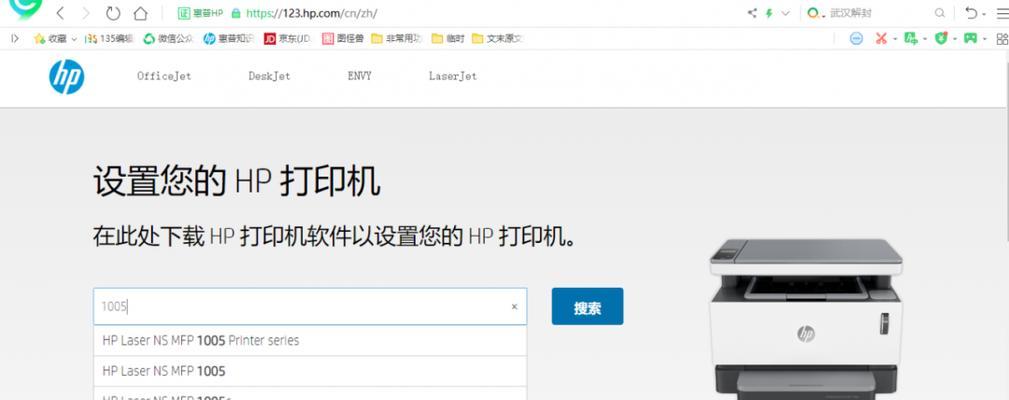The height and width of the screenshot is (400, 1009).
Task: Click the blue round extension icon
Action: (x=856, y=39)
